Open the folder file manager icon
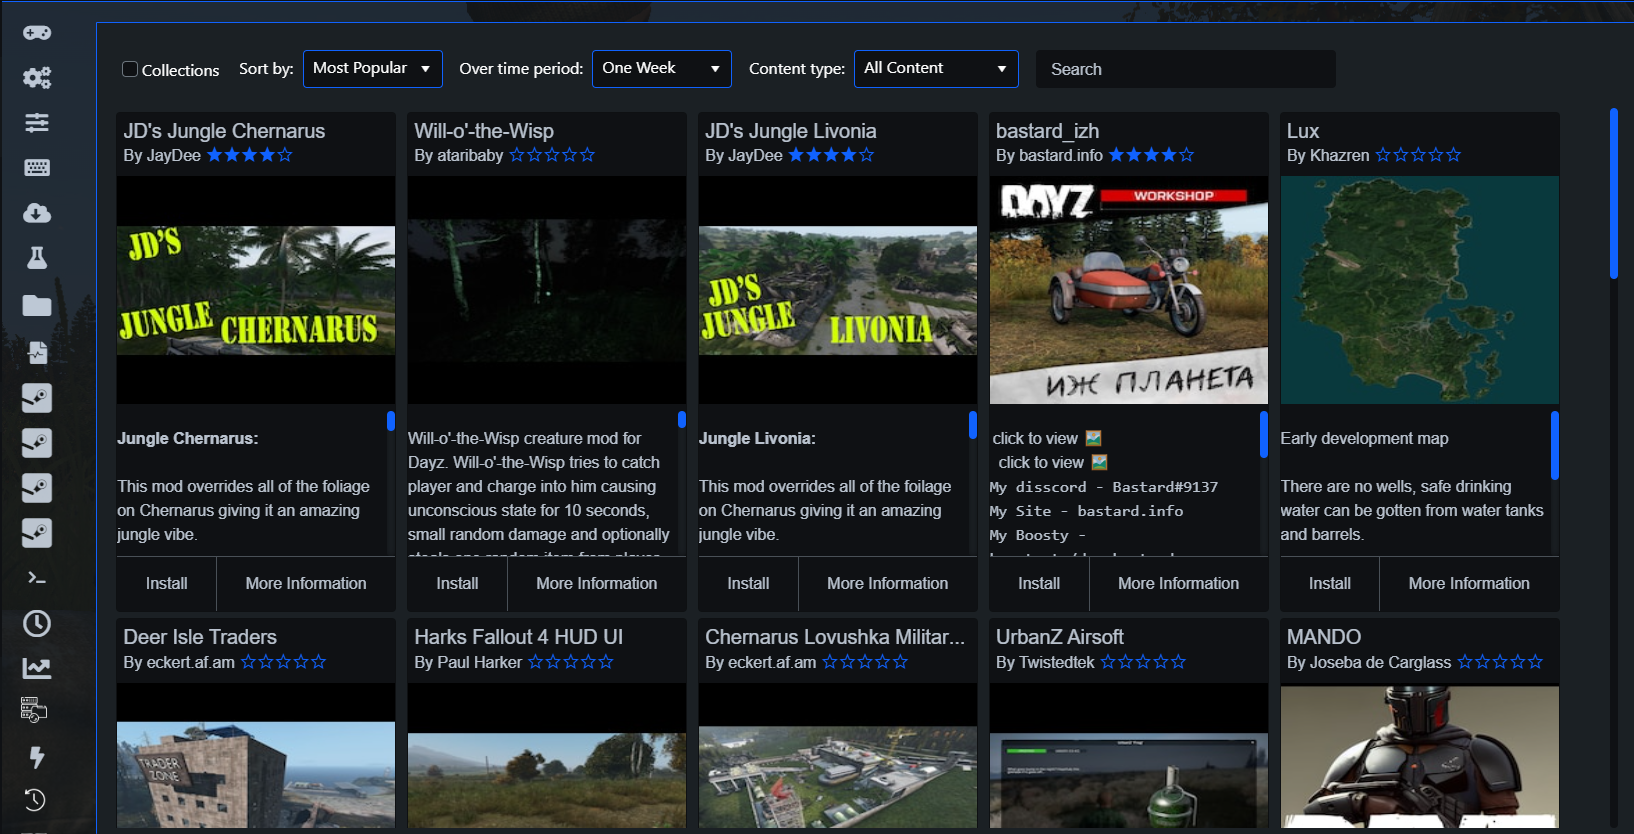The width and height of the screenshot is (1634, 834). (37, 305)
